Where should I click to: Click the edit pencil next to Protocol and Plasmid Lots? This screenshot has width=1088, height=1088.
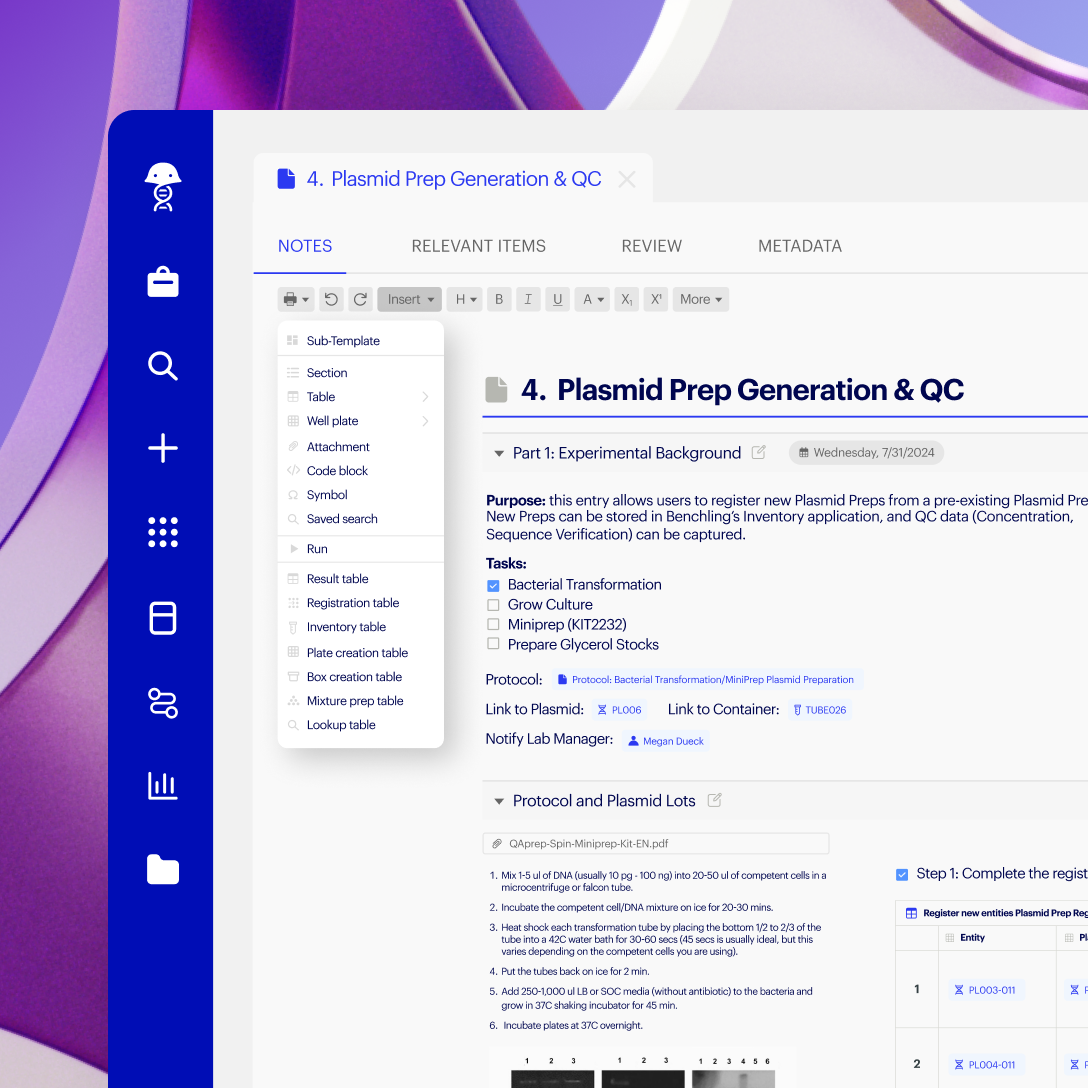pyautogui.click(x=715, y=800)
